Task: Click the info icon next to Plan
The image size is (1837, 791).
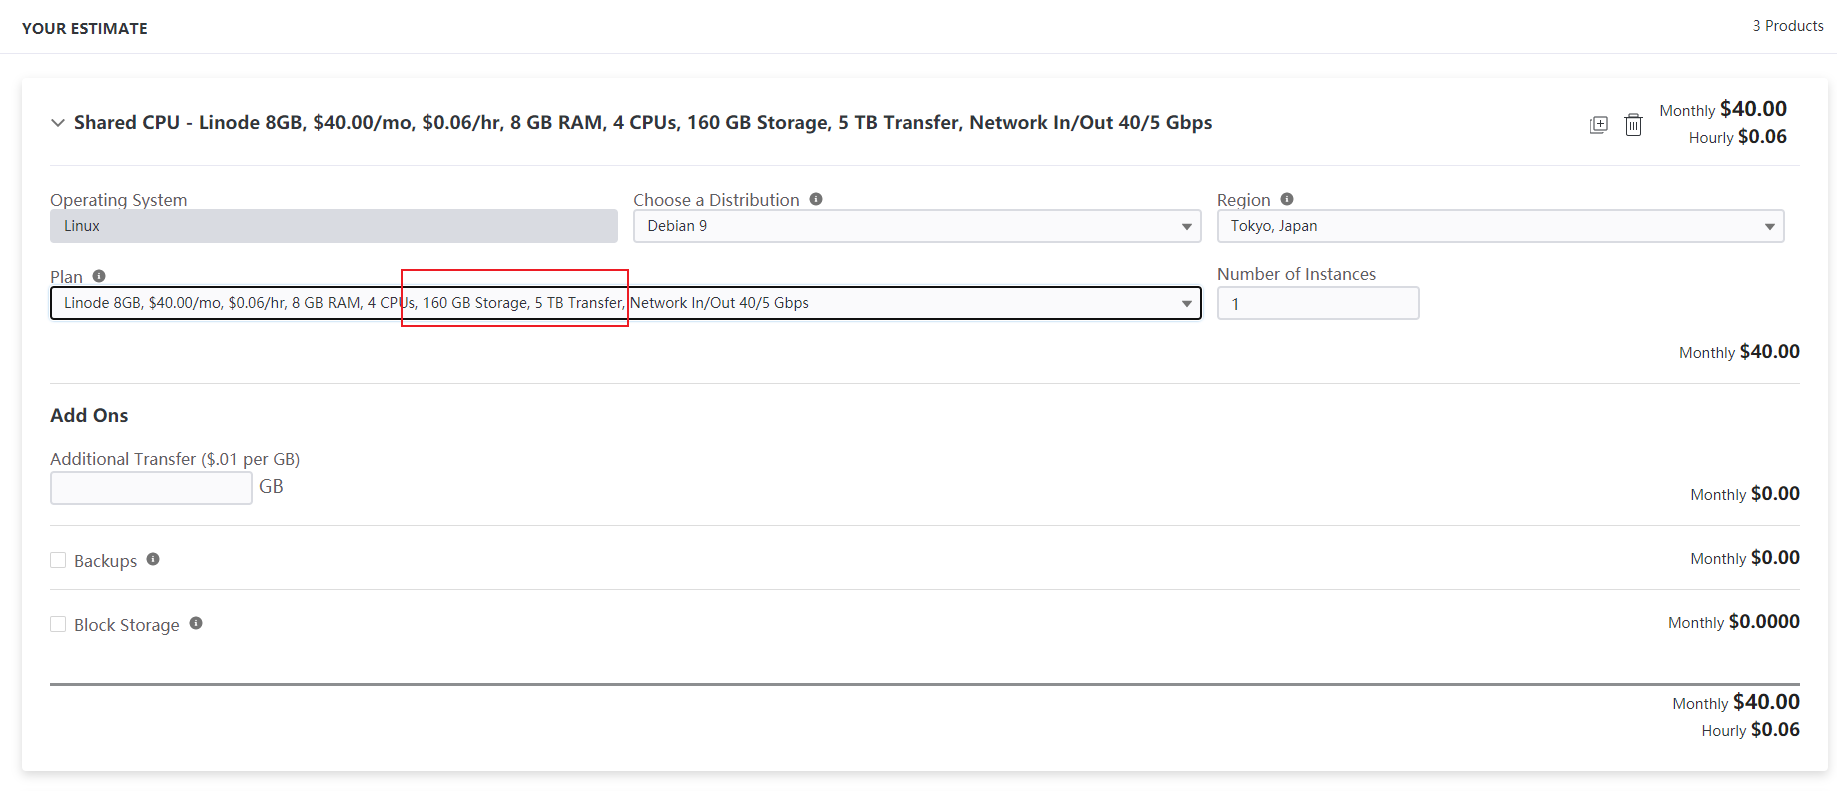Action: pyautogui.click(x=99, y=276)
